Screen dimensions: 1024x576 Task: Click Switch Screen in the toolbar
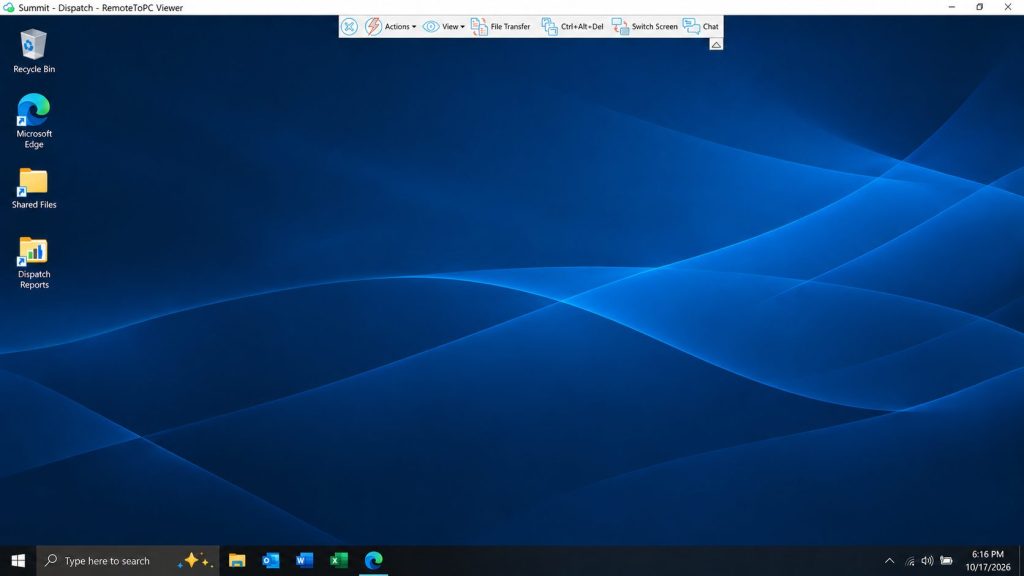pos(645,27)
